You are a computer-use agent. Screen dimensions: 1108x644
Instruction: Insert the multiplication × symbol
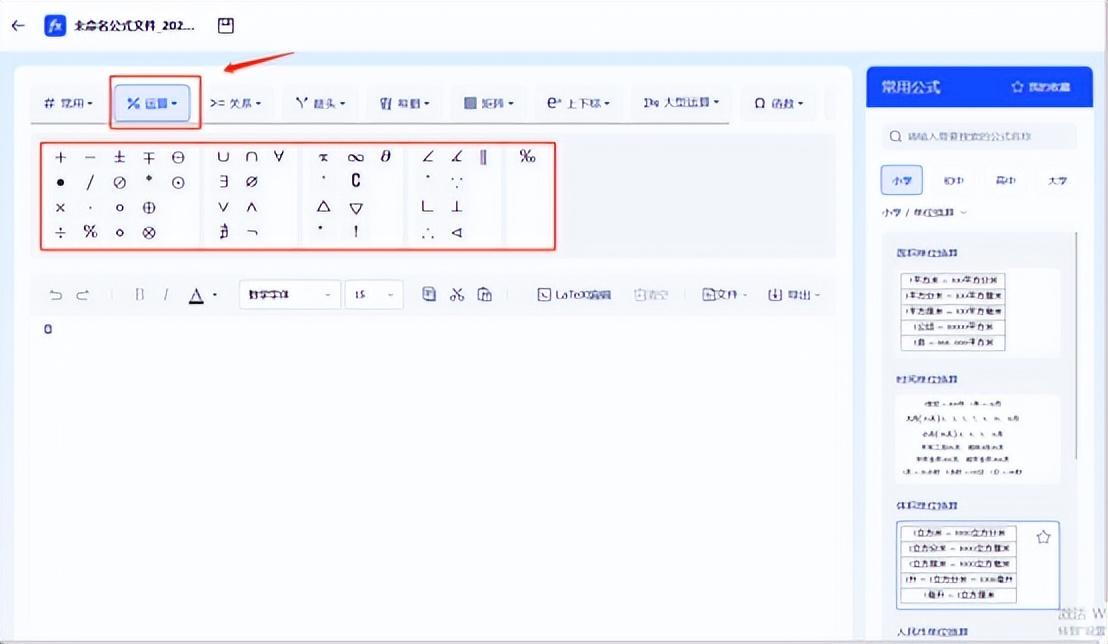tap(61, 208)
